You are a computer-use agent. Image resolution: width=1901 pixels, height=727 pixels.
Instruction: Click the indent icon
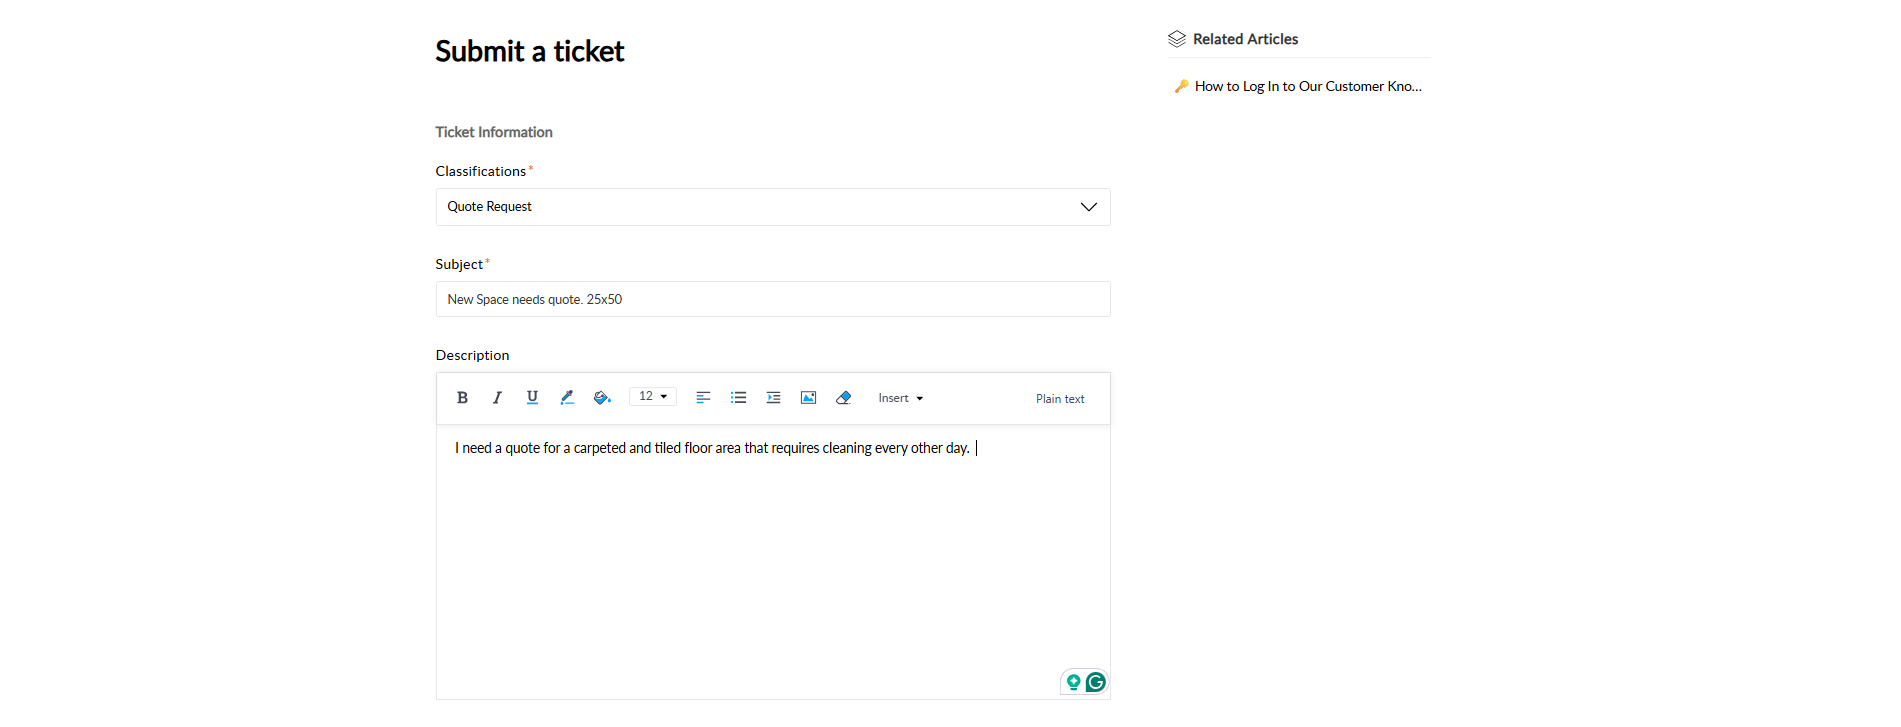pos(773,398)
